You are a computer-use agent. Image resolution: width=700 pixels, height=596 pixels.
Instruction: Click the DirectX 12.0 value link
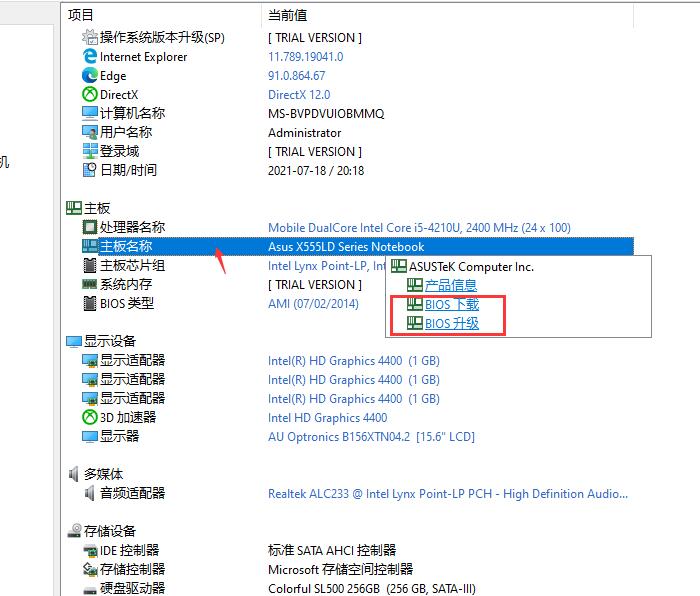[x=299, y=95]
